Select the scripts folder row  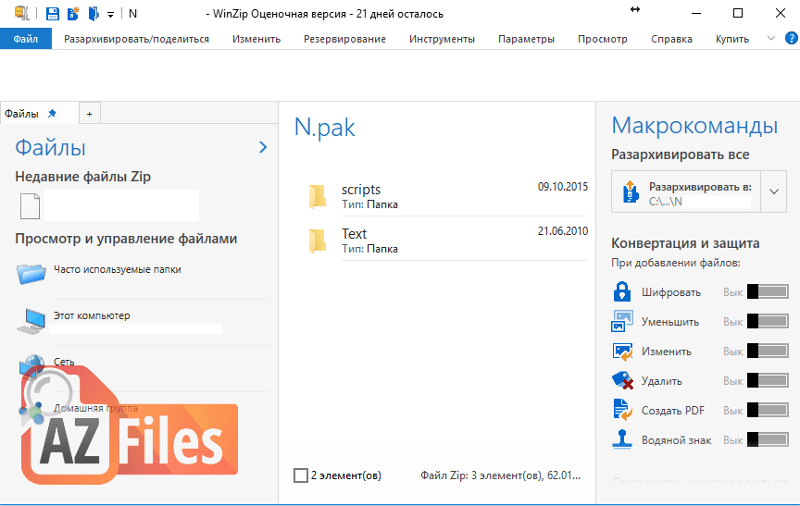(447, 196)
